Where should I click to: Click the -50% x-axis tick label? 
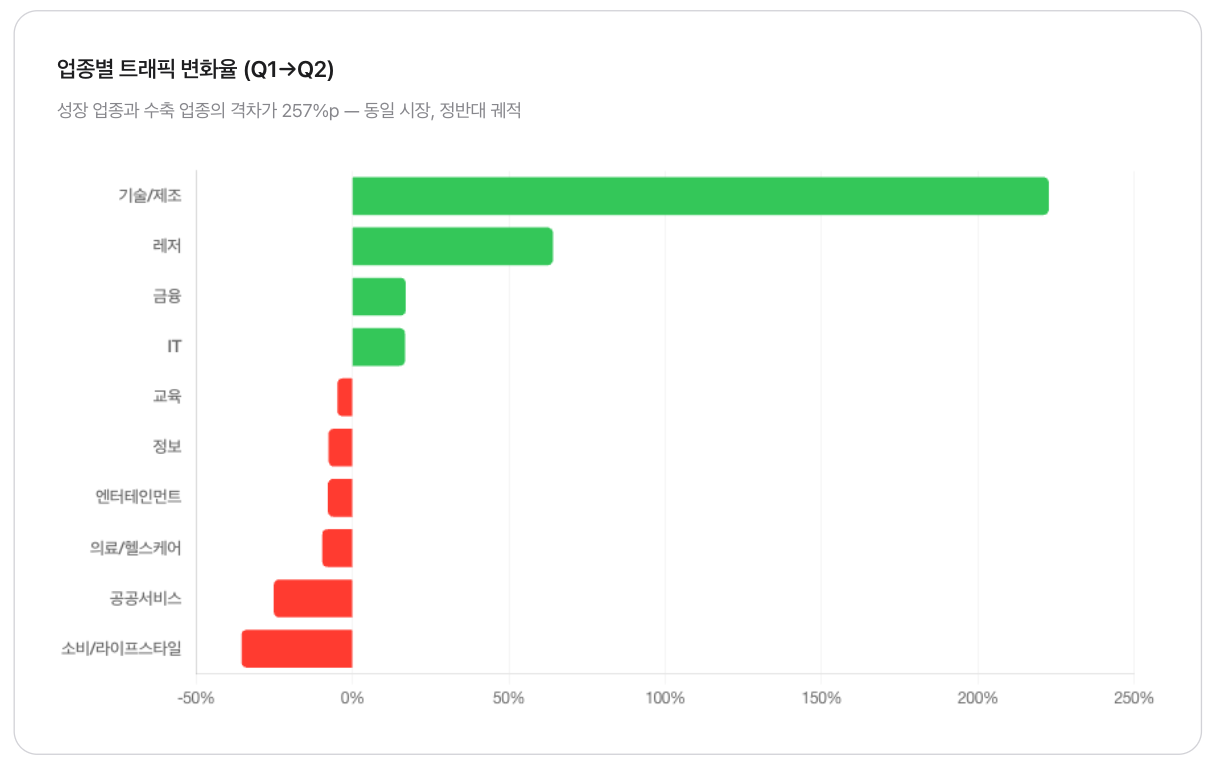point(196,697)
